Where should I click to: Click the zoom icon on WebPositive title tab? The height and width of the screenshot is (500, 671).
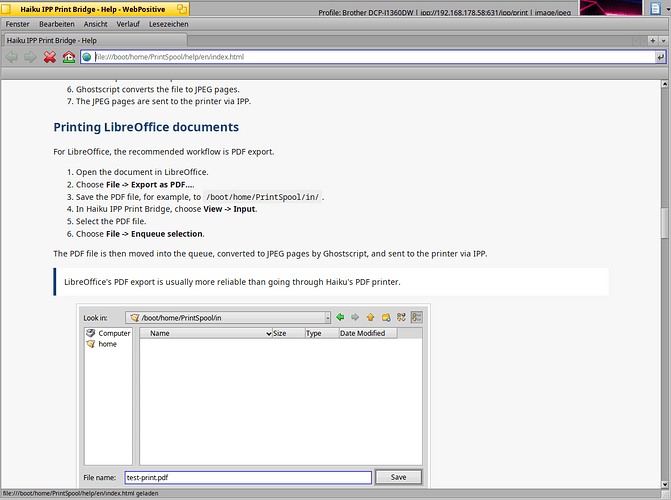[x=182, y=9]
